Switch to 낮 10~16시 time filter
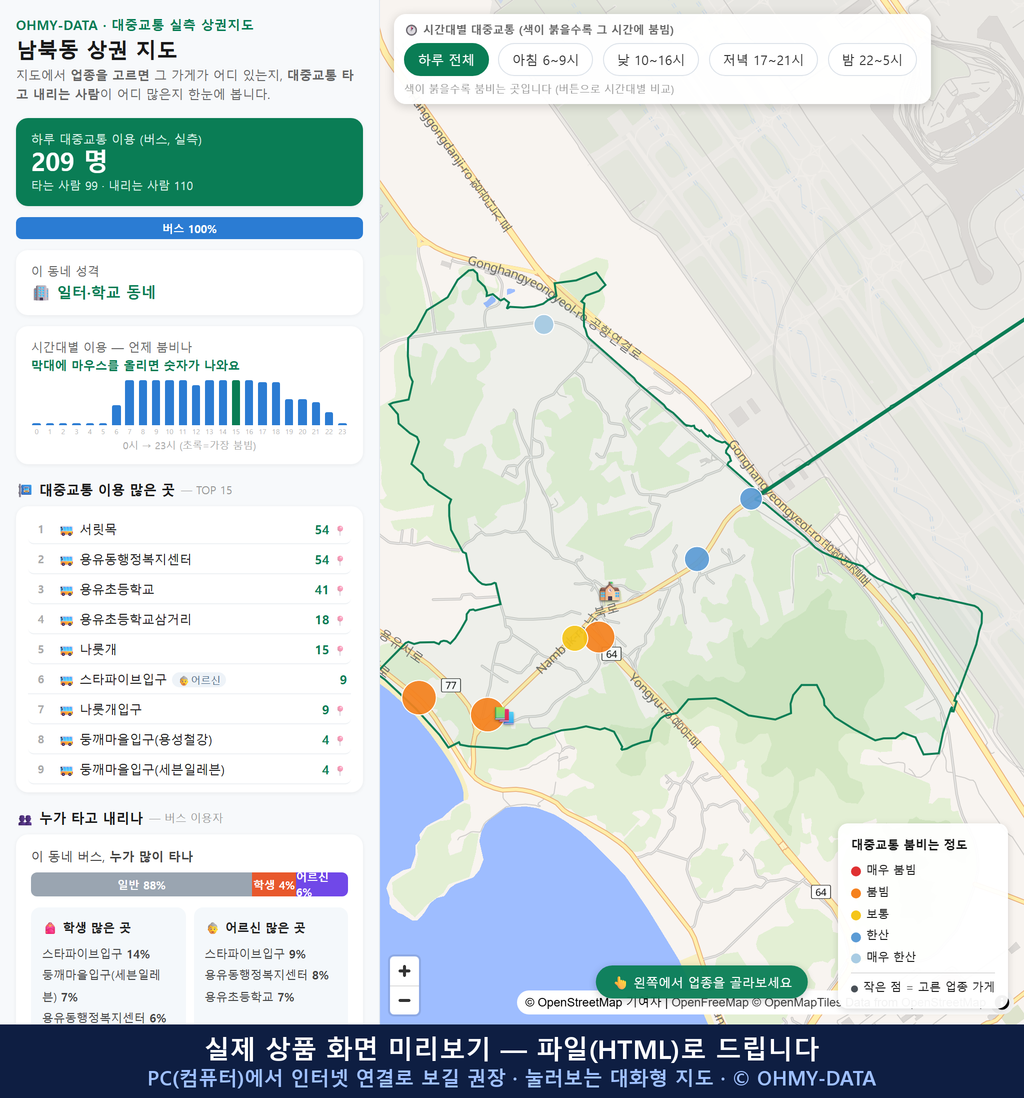This screenshot has width=1024, height=1098. pyautogui.click(x=651, y=60)
